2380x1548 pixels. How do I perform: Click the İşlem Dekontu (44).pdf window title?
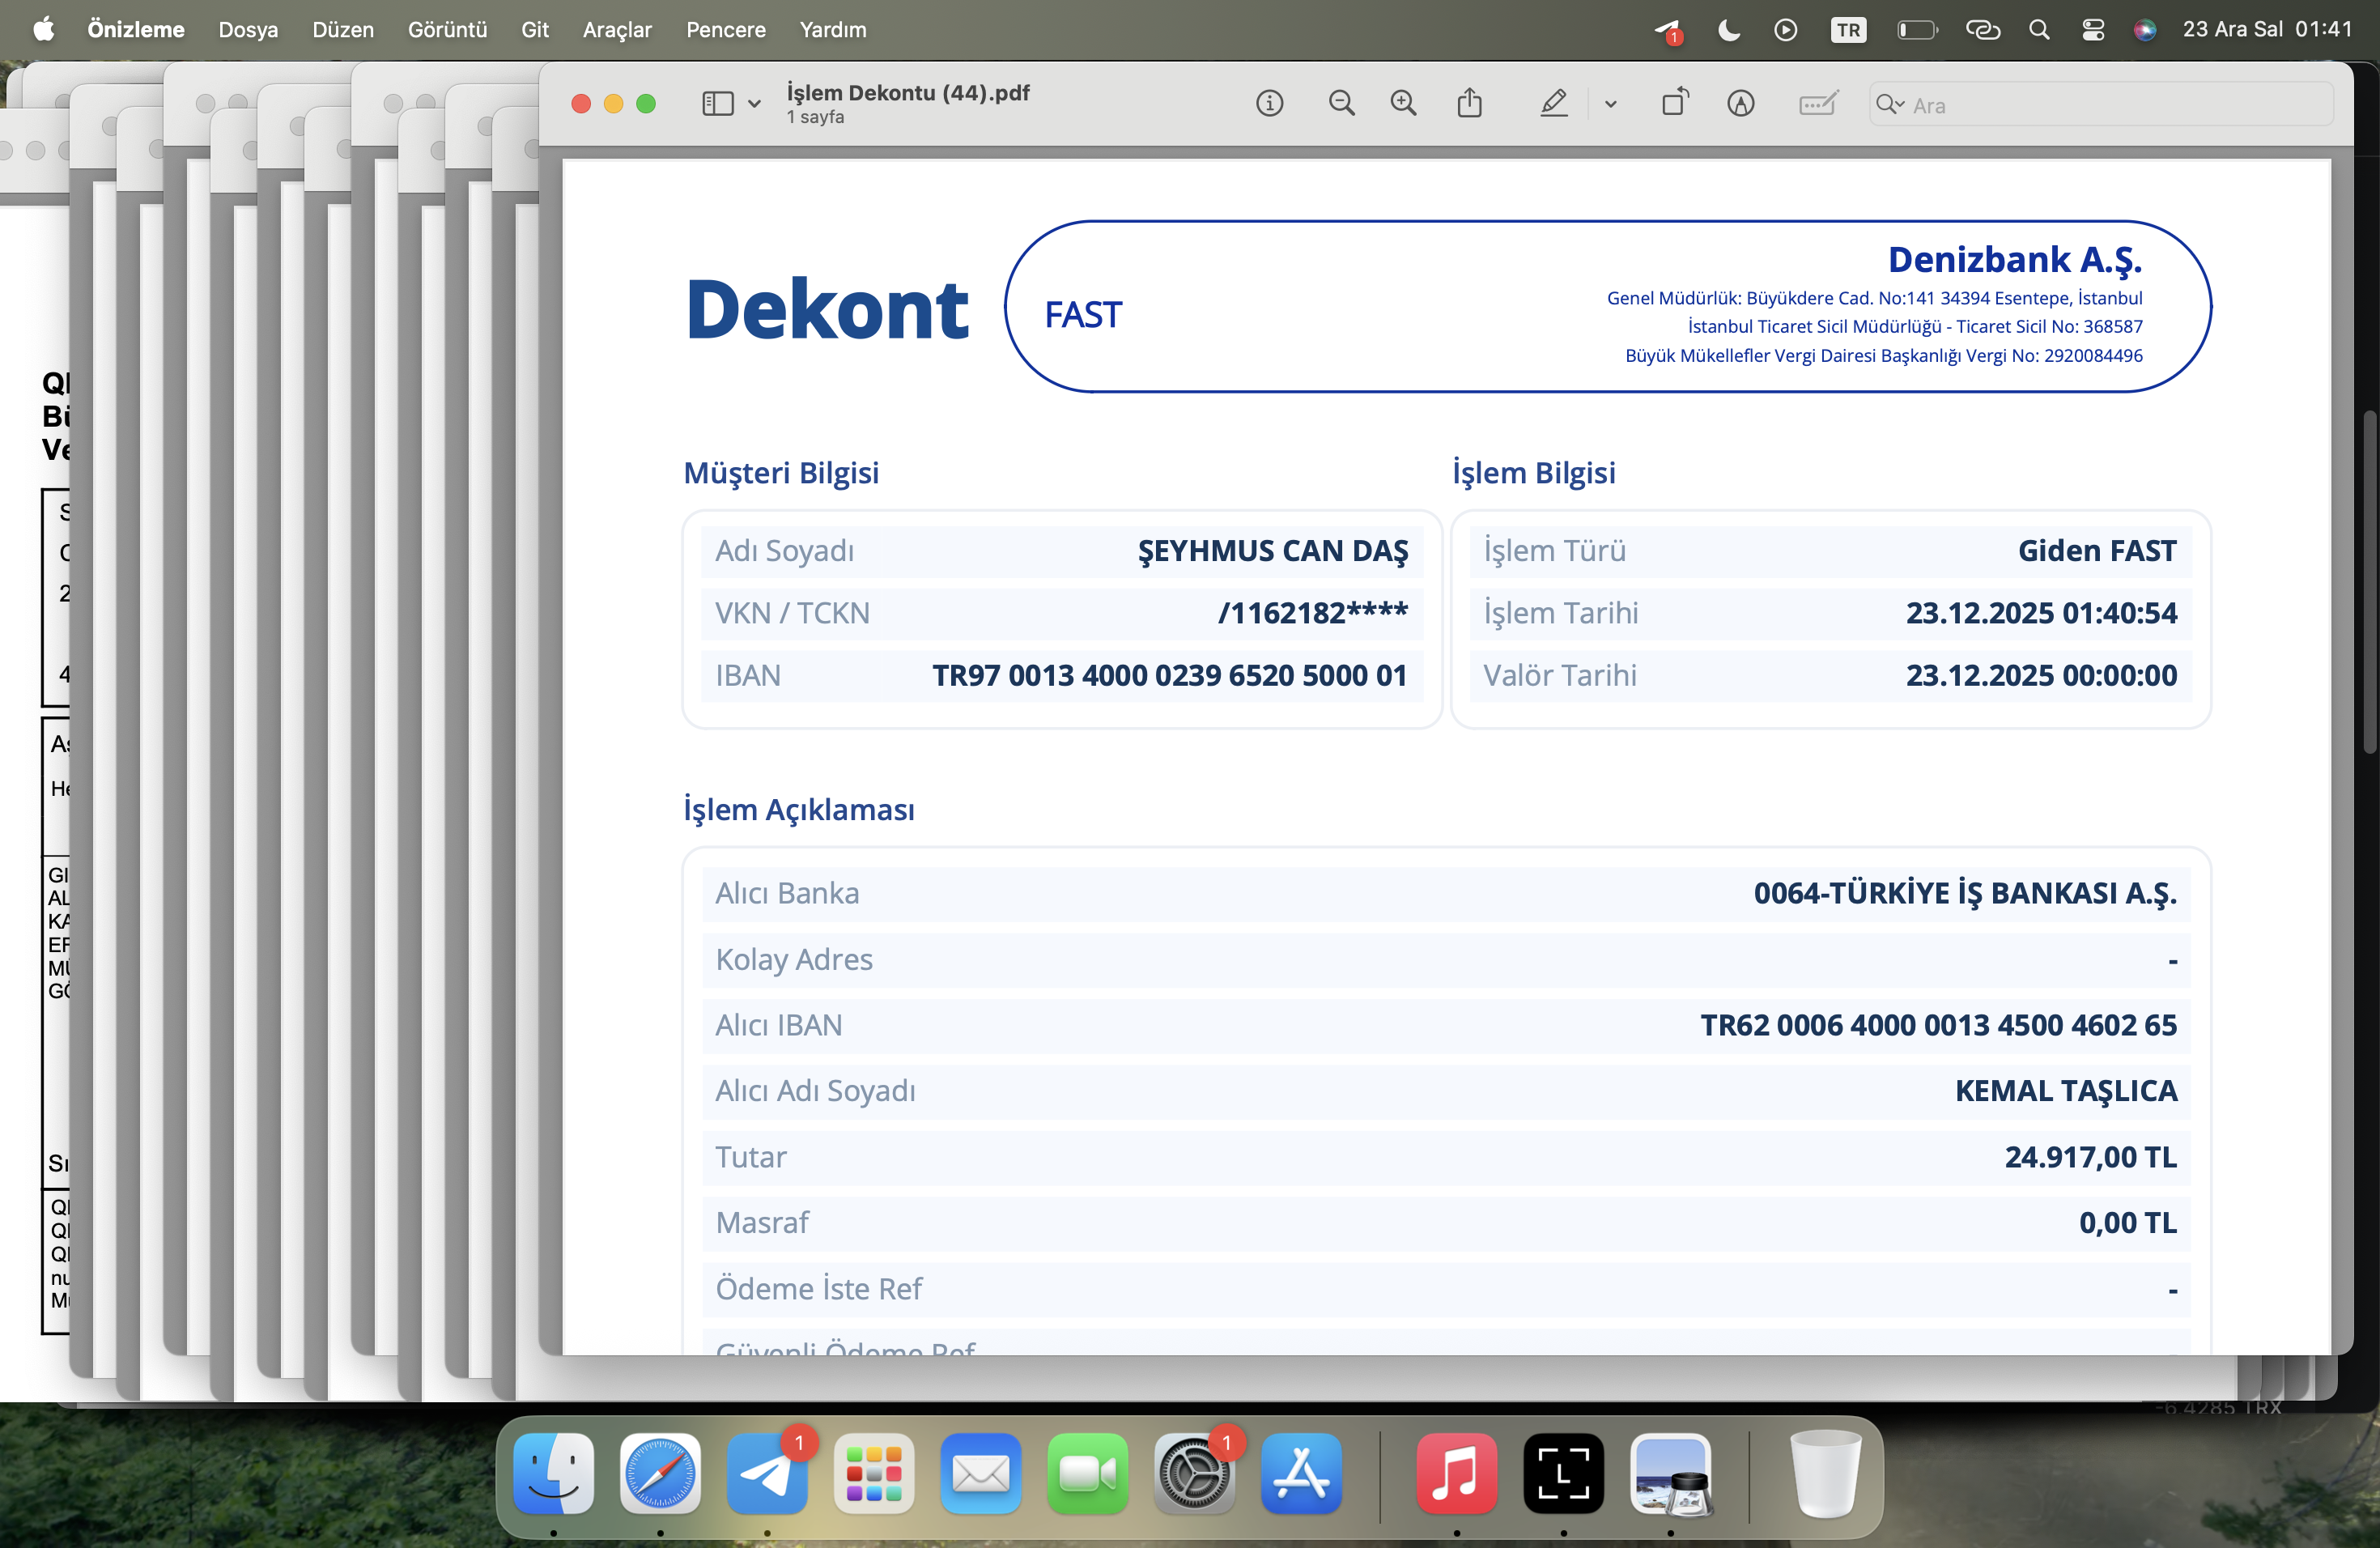click(908, 93)
